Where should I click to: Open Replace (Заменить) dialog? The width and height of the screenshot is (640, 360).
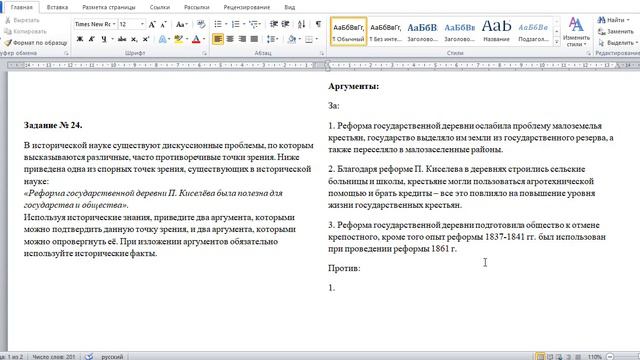coord(616,31)
